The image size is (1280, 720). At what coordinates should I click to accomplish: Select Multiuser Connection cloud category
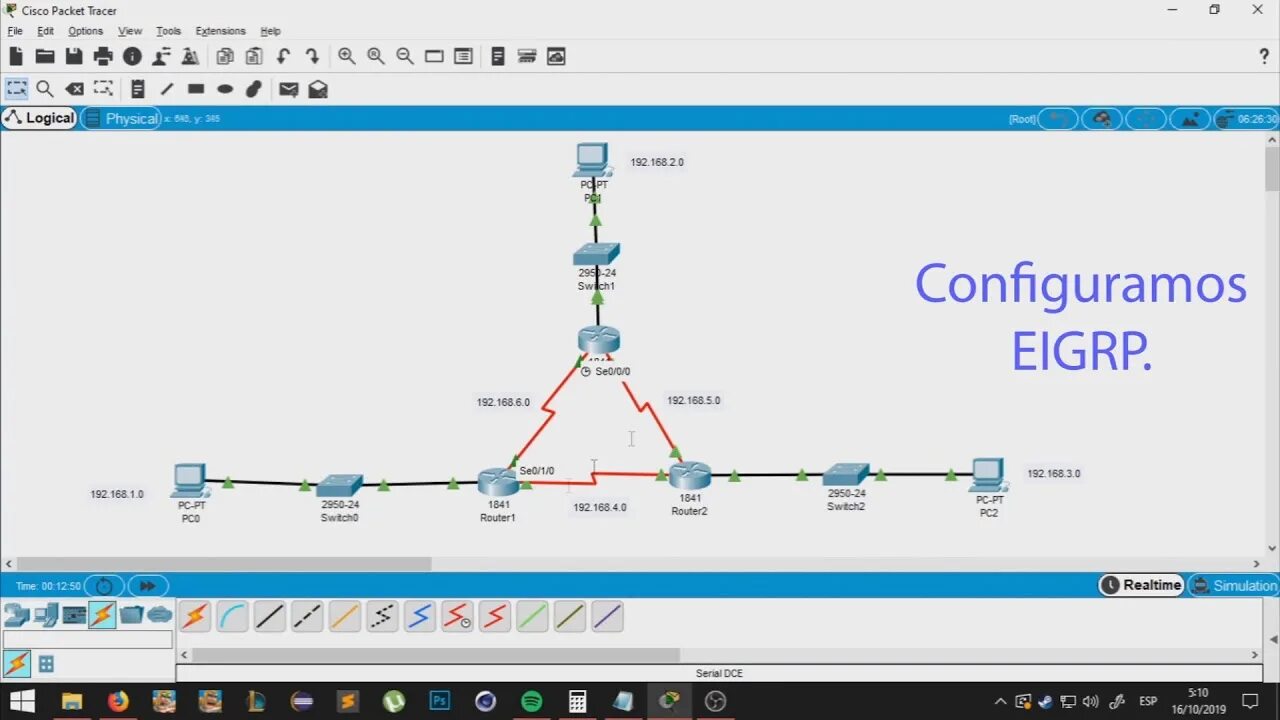coord(160,615)
